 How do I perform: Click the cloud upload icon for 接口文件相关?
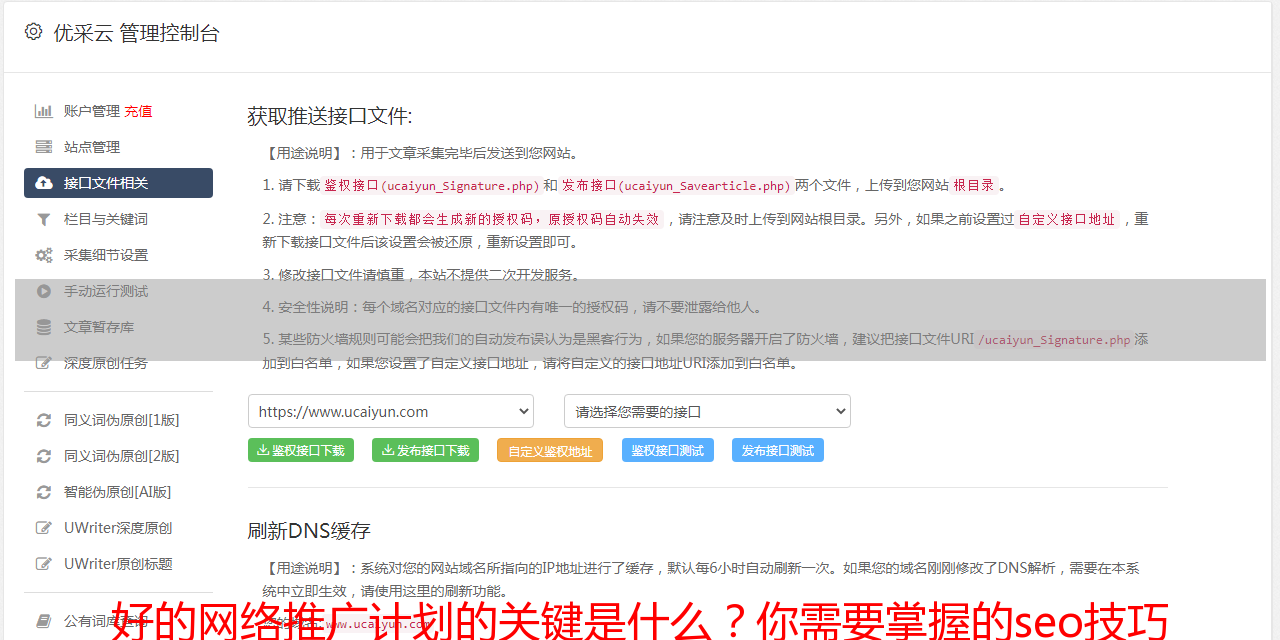pos(44,183)
